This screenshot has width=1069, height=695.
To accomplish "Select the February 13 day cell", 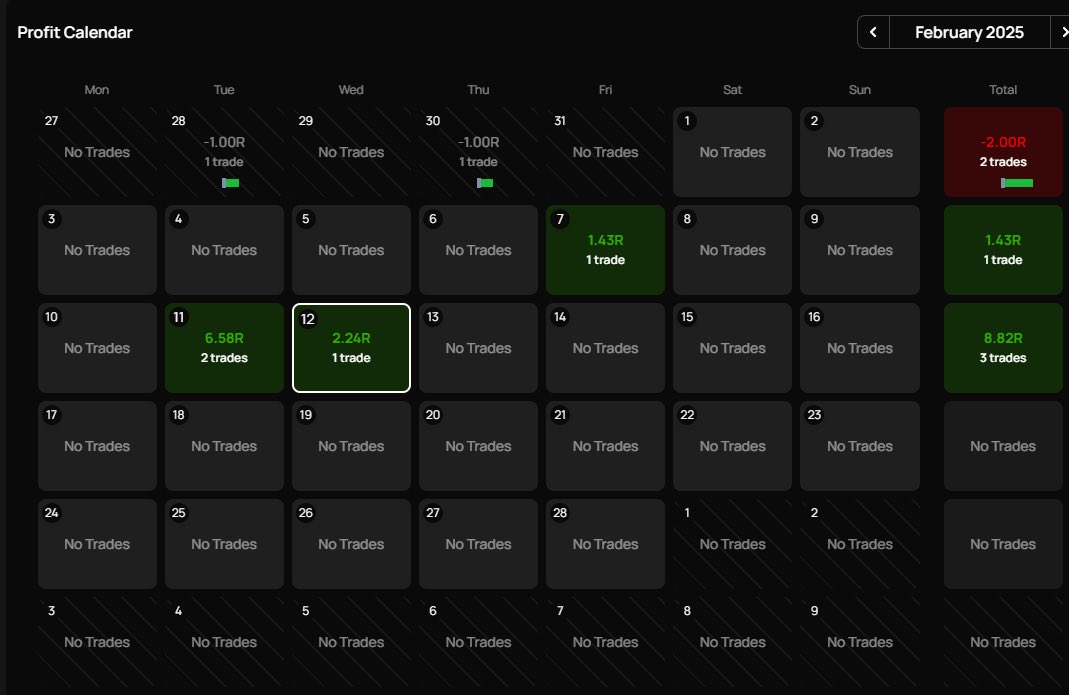I will pos(479,348).
